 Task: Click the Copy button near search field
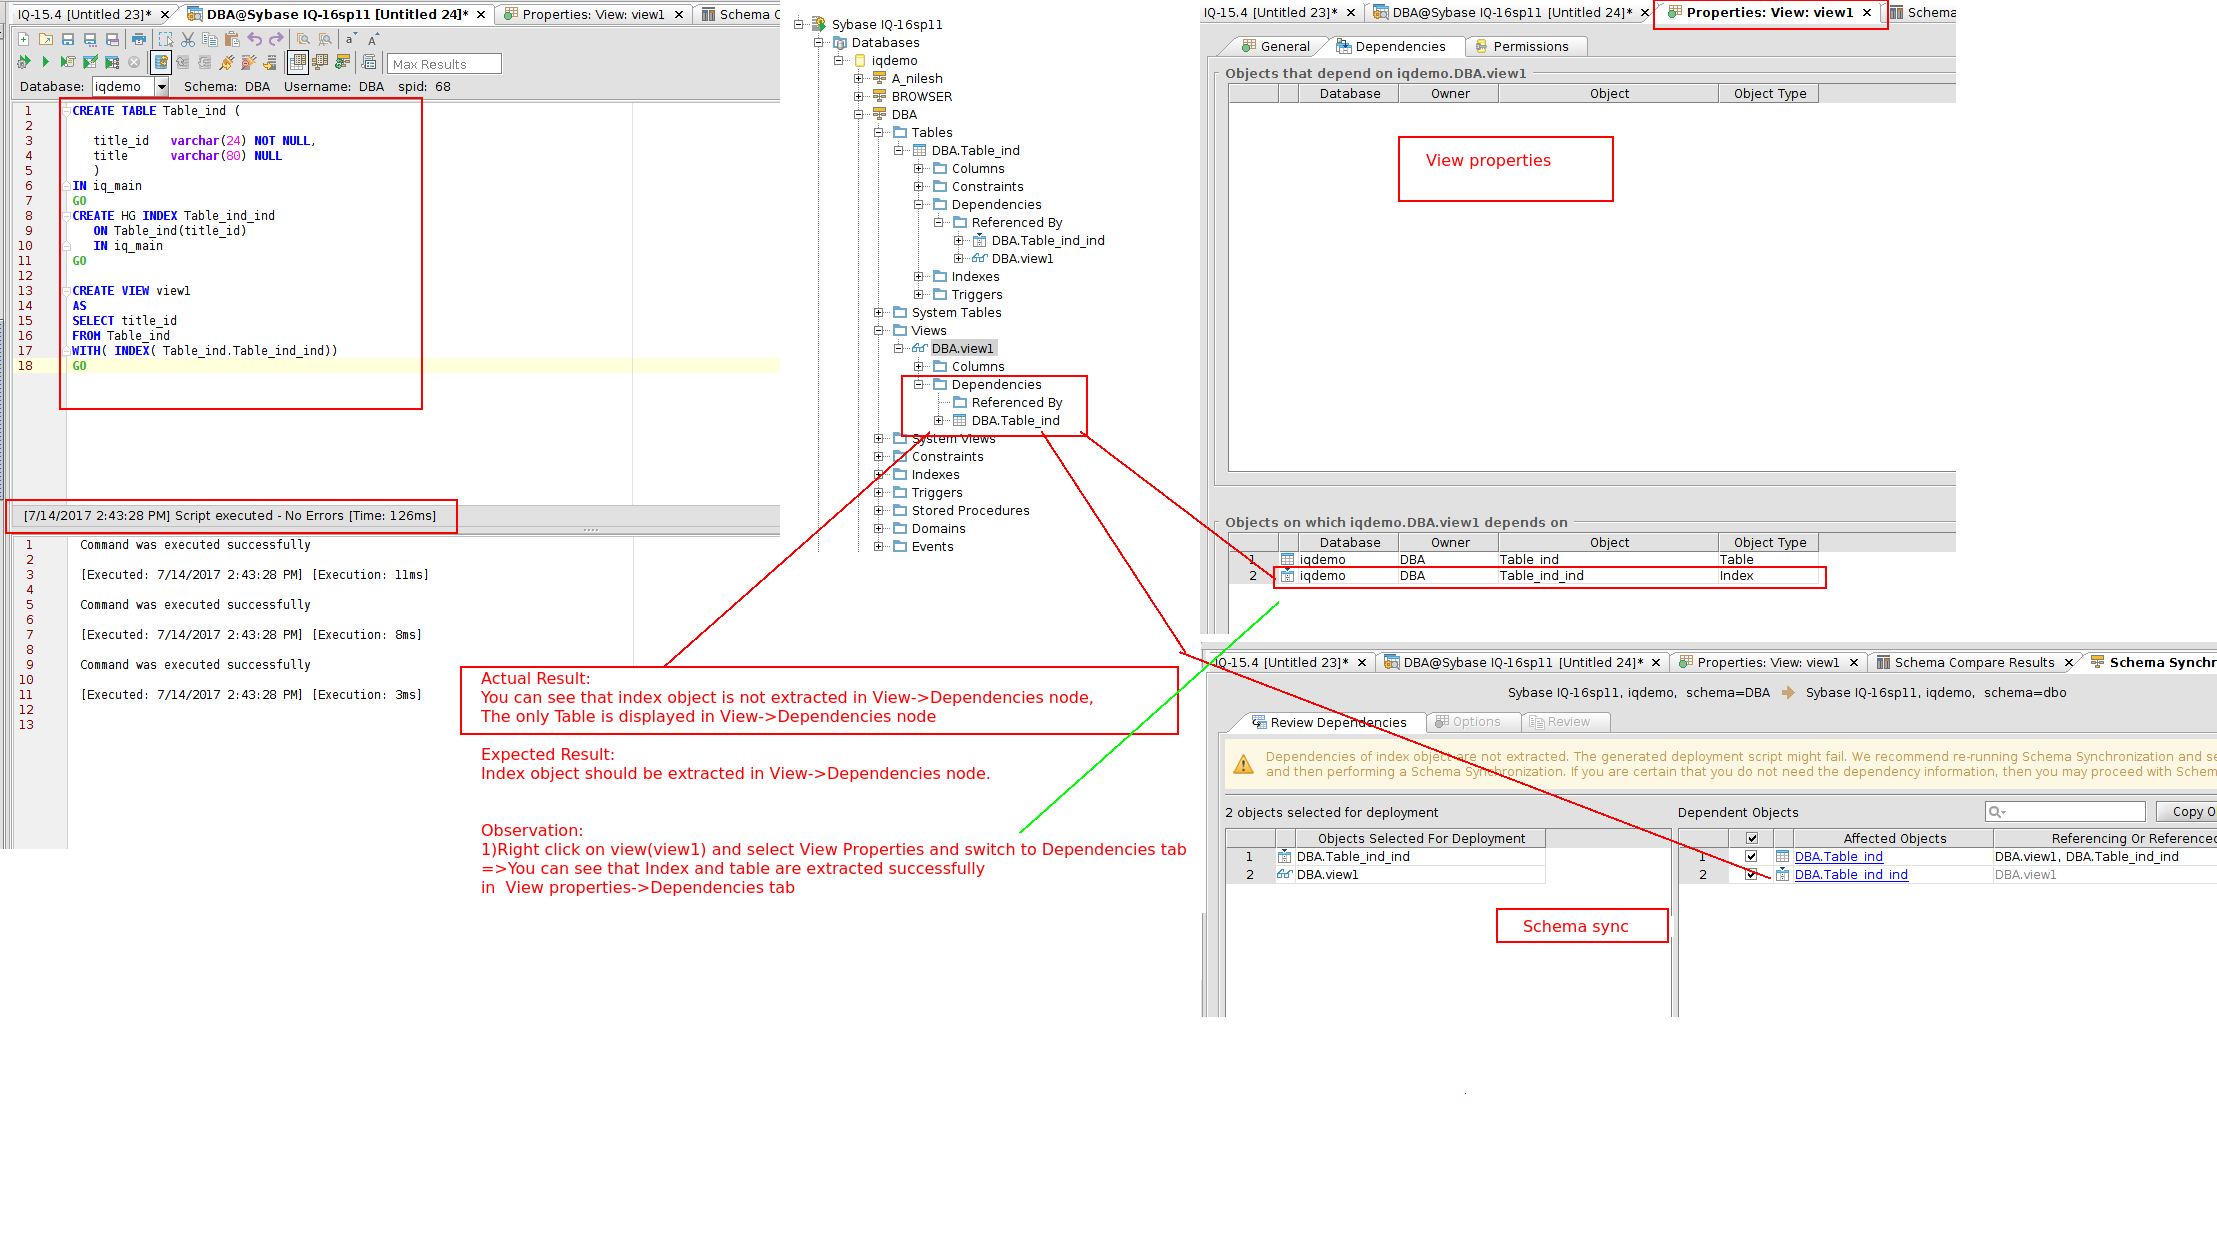pyautogui.click(x=2190, y=811)
